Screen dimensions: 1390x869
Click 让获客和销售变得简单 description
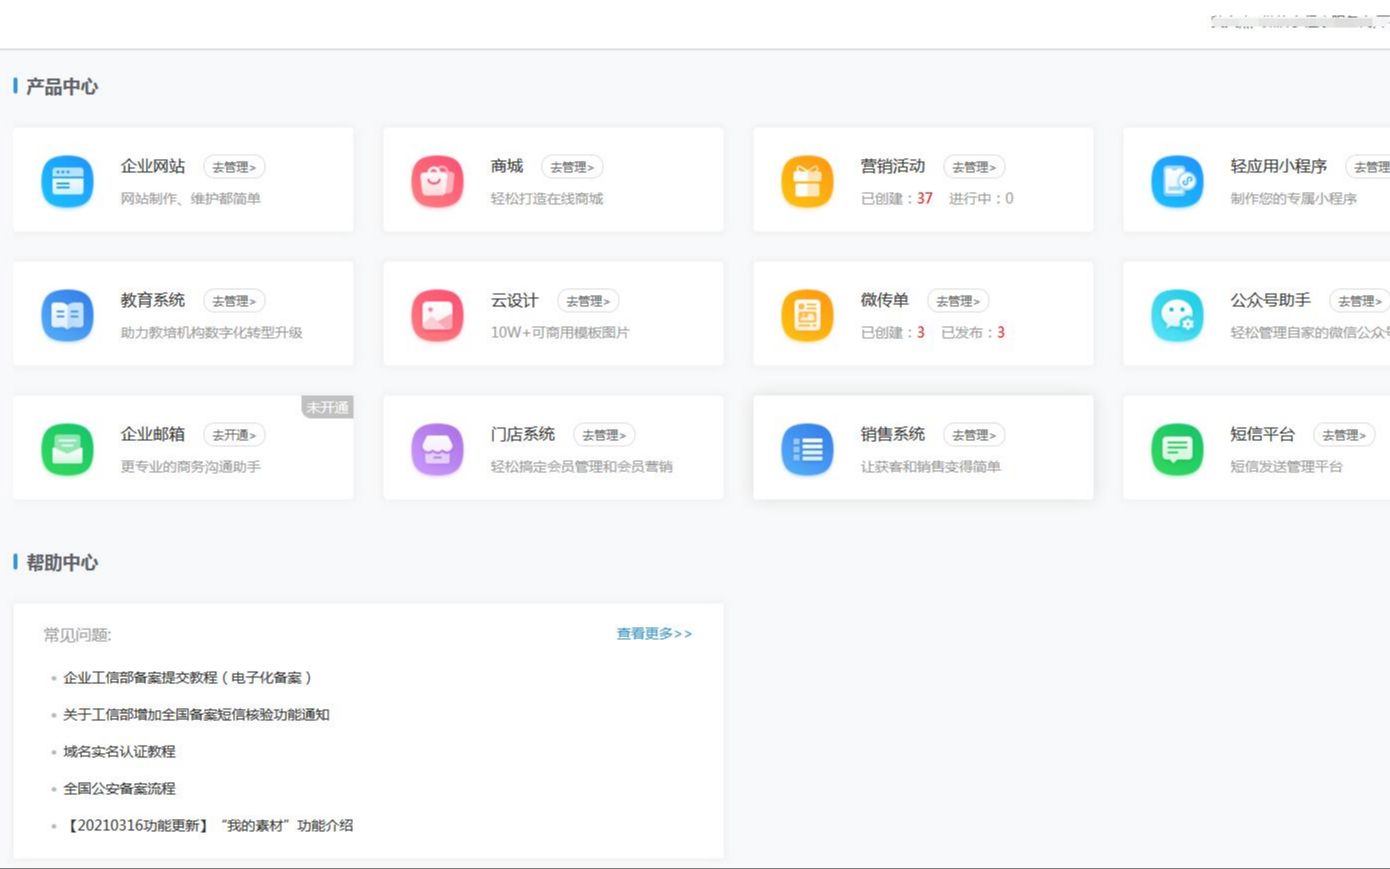931,467
